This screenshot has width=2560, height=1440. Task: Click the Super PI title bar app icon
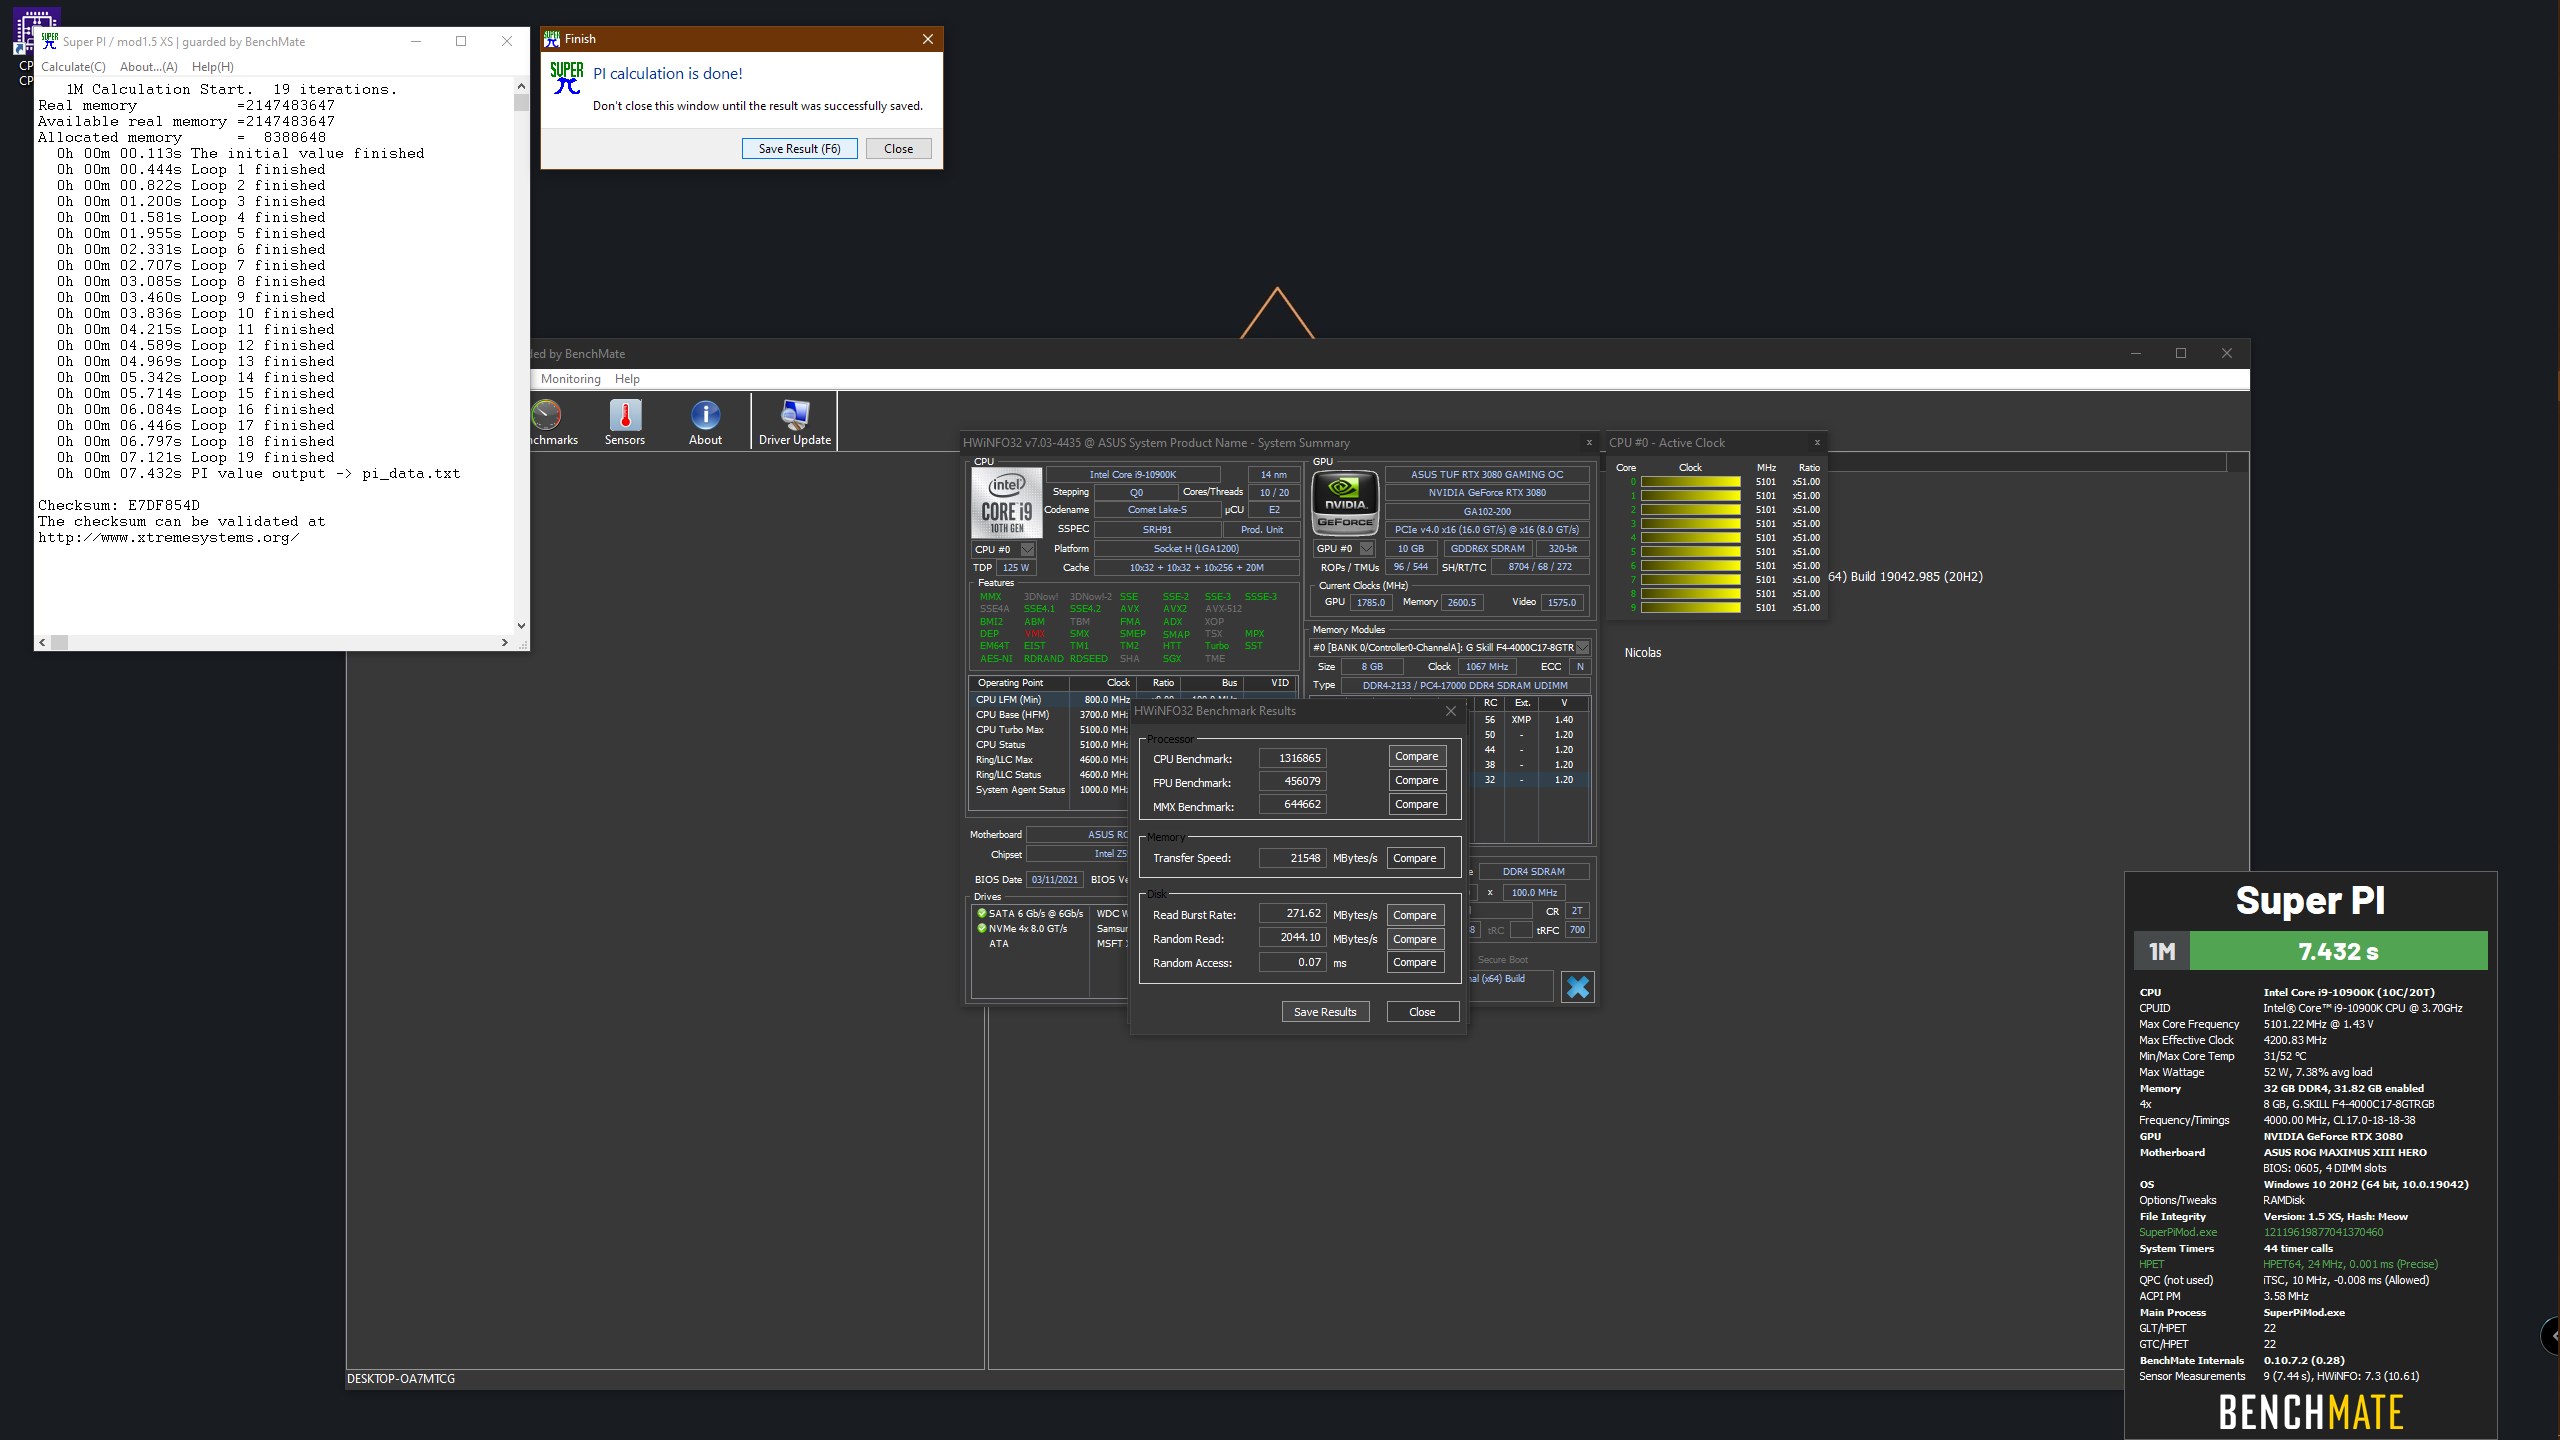click(49, 41)
